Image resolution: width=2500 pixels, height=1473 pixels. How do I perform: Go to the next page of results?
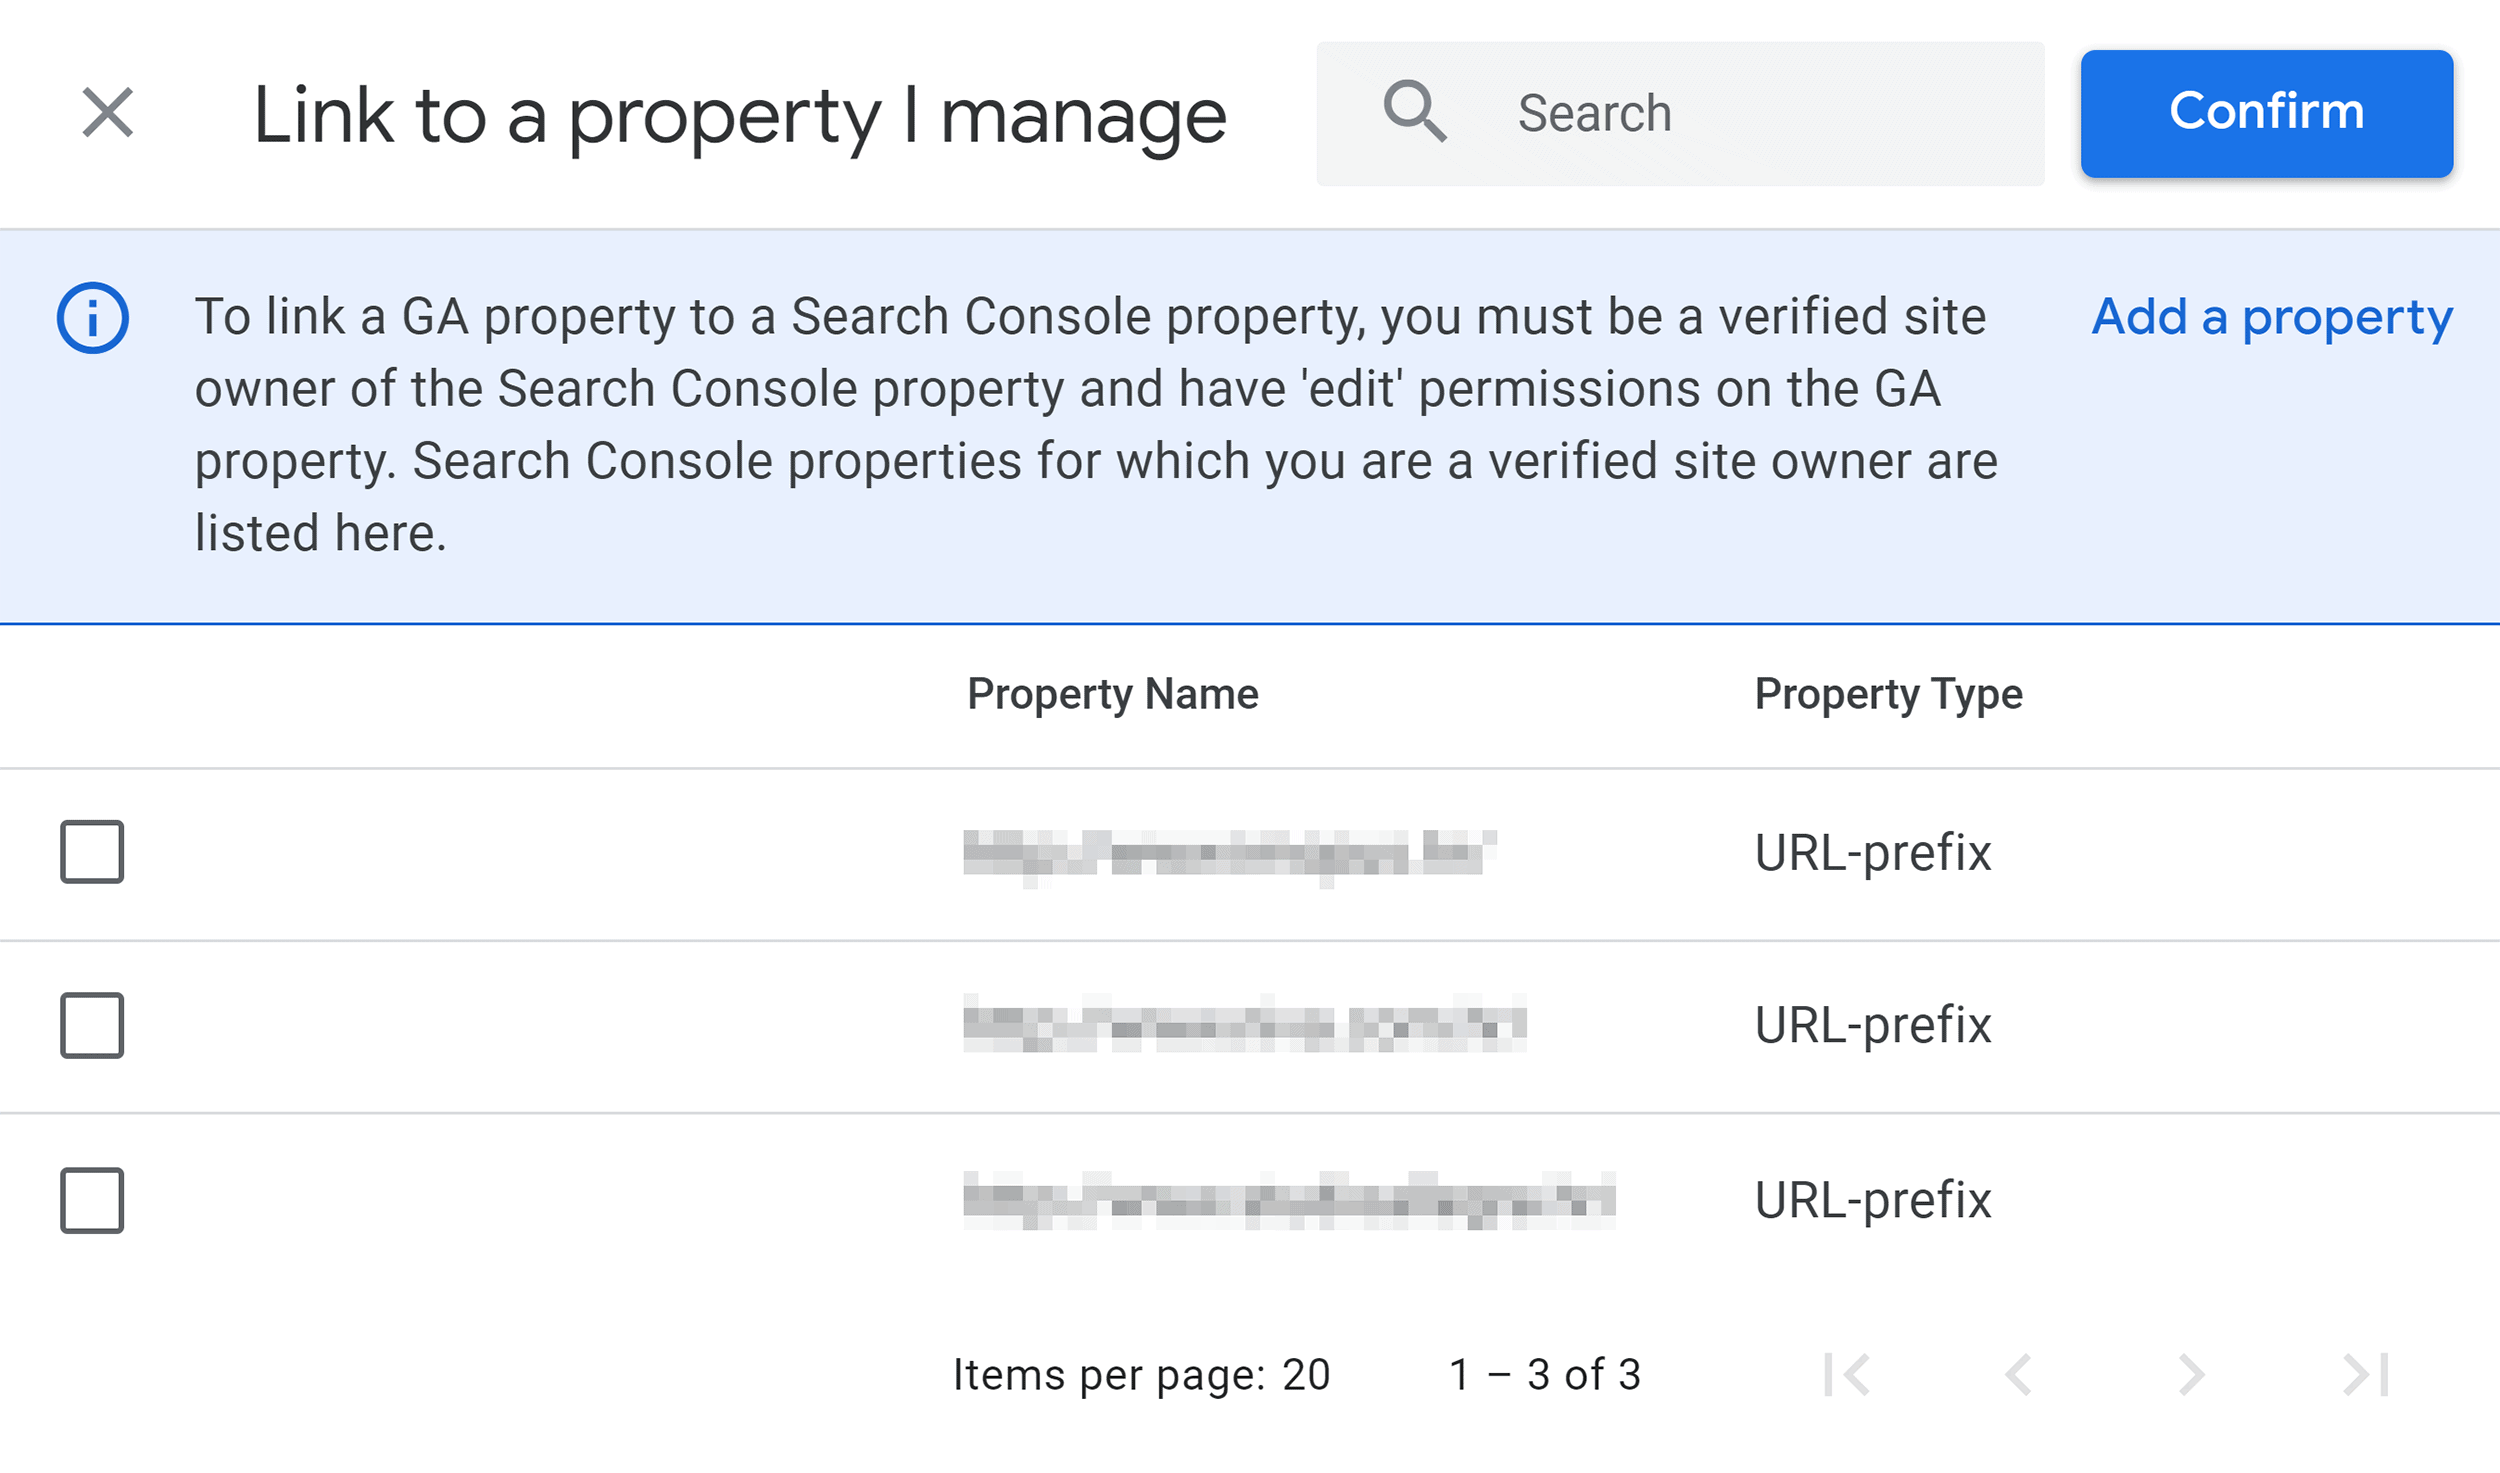2191,1375
